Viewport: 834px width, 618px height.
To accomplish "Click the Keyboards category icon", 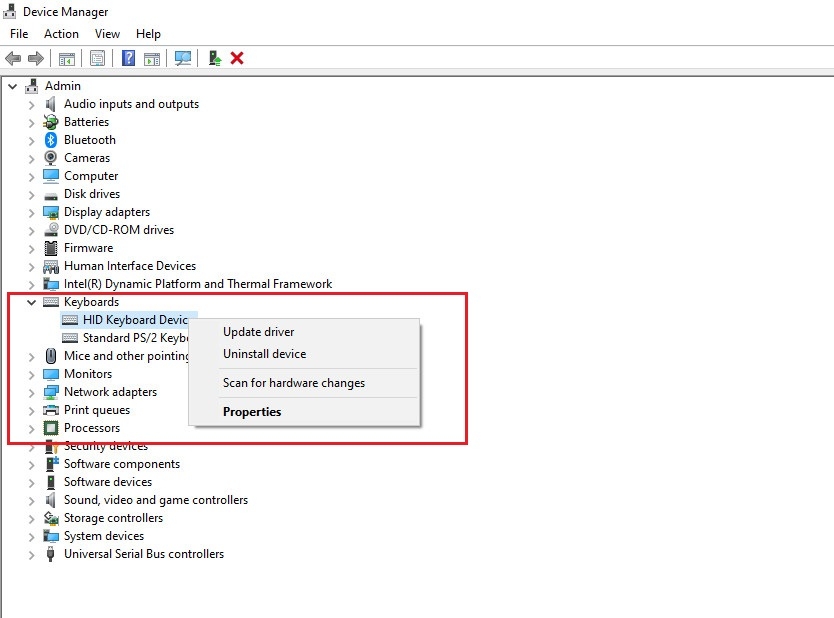I will 51,302.
